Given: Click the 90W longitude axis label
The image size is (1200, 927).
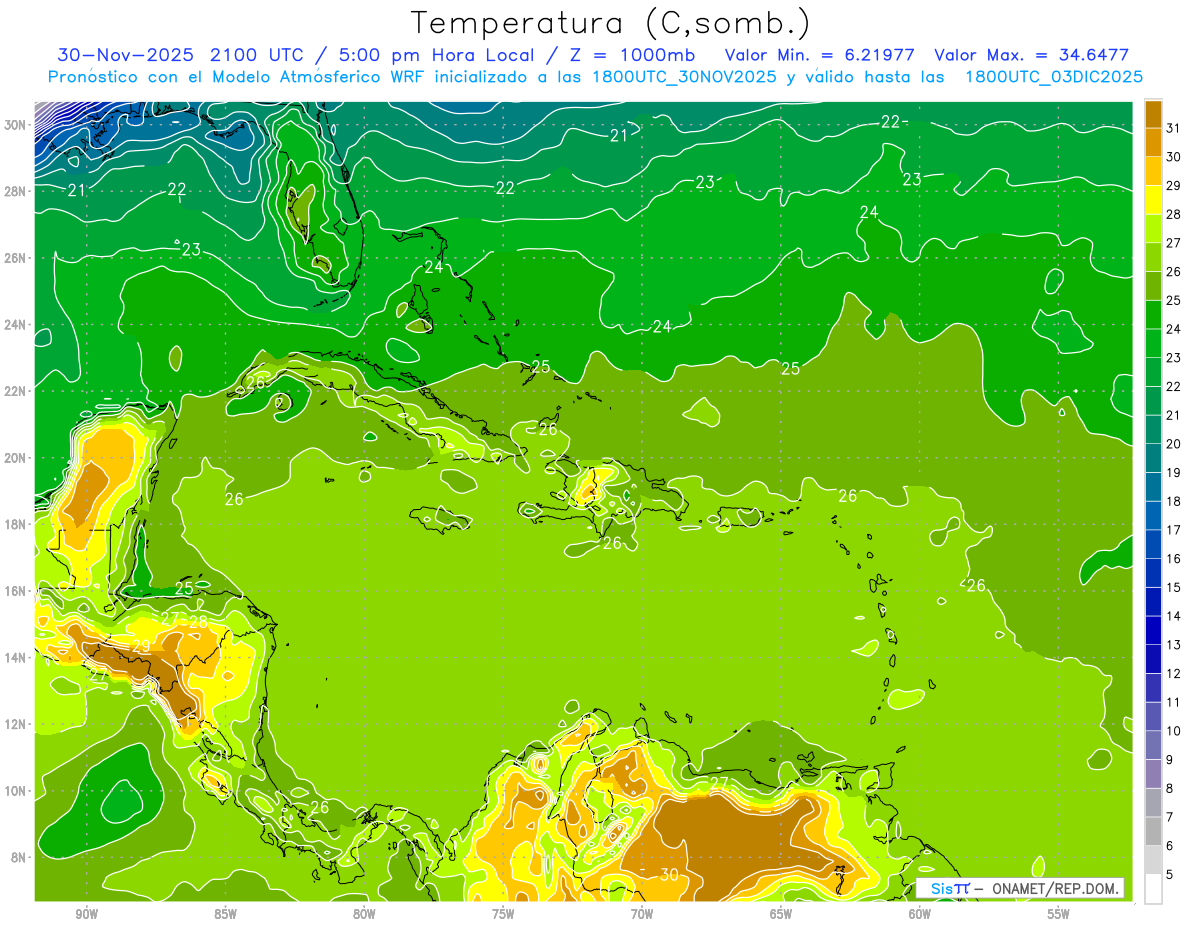Looking at the screenshot, I should click(87, 914).
